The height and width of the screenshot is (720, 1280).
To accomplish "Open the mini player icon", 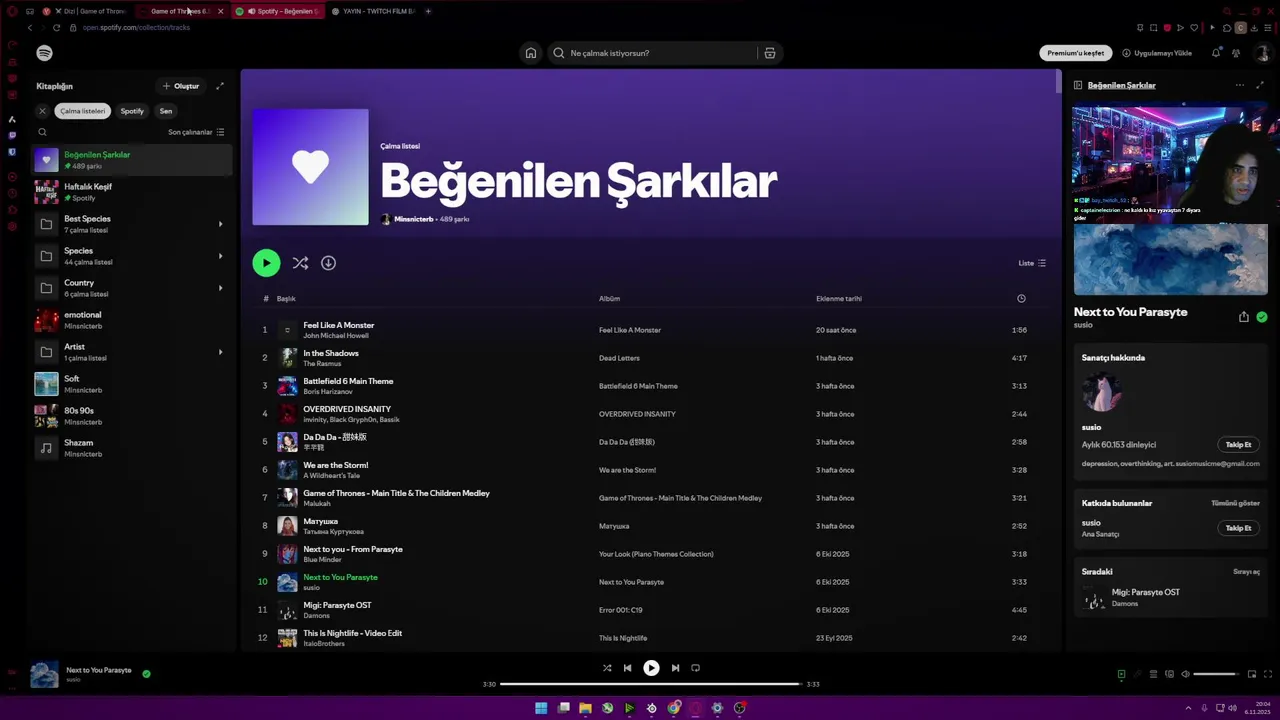I will pyautogui.click(x=1252, y=674).
